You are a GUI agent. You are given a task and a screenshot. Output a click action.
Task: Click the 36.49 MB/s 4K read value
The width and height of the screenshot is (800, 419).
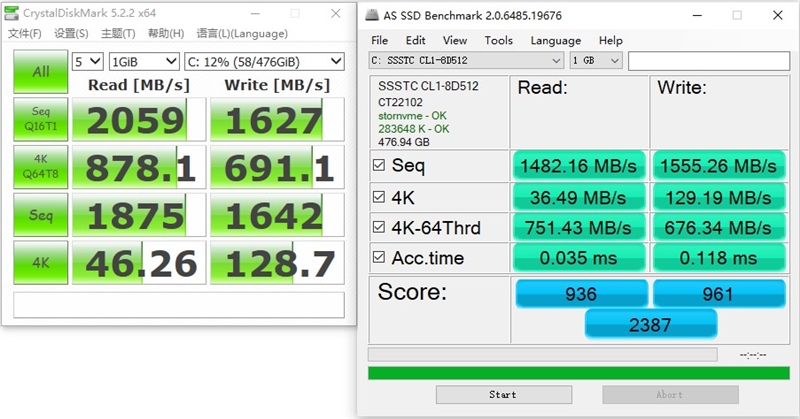coord(579,198)
